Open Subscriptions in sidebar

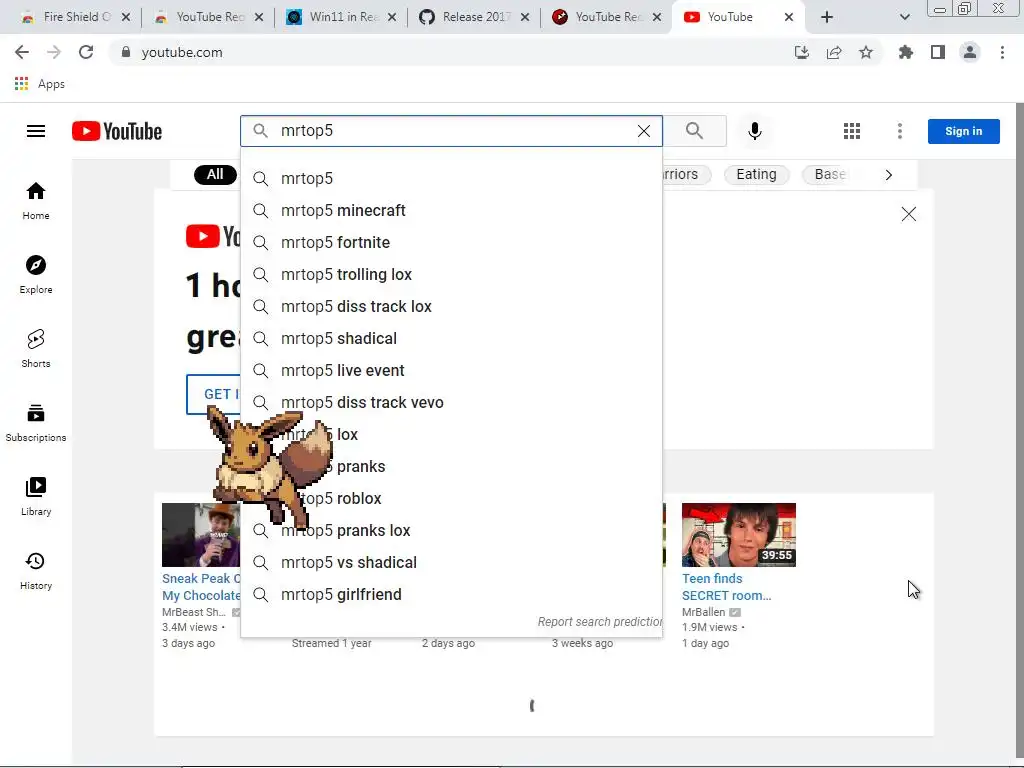click(x=36, y=423)
